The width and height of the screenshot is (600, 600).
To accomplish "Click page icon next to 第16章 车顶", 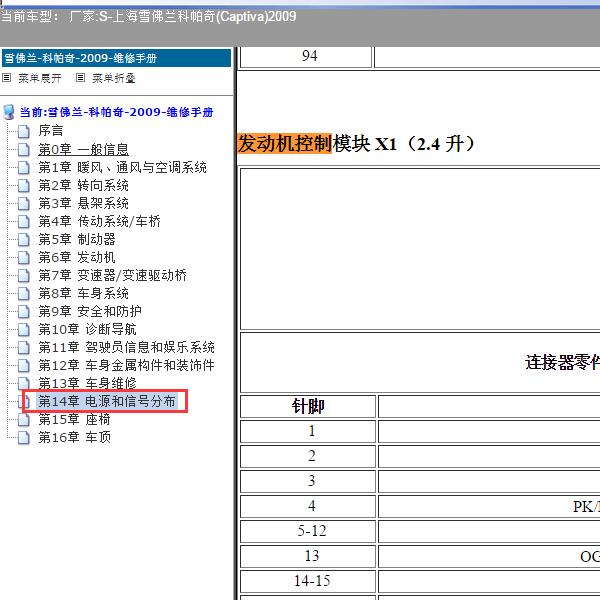I will coord(24,437).
